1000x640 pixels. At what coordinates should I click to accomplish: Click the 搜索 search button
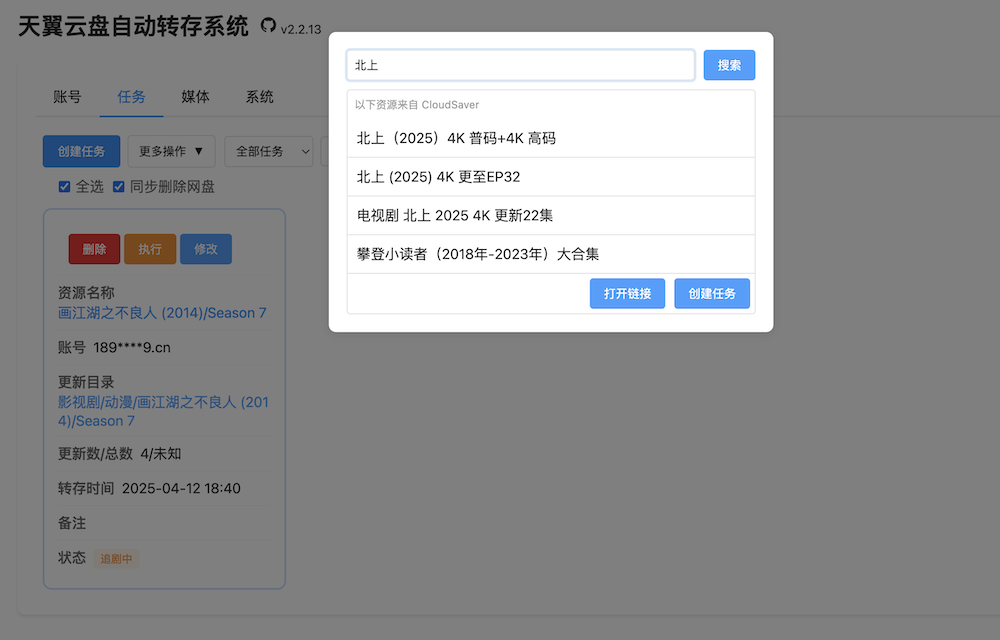click(729, 65)
